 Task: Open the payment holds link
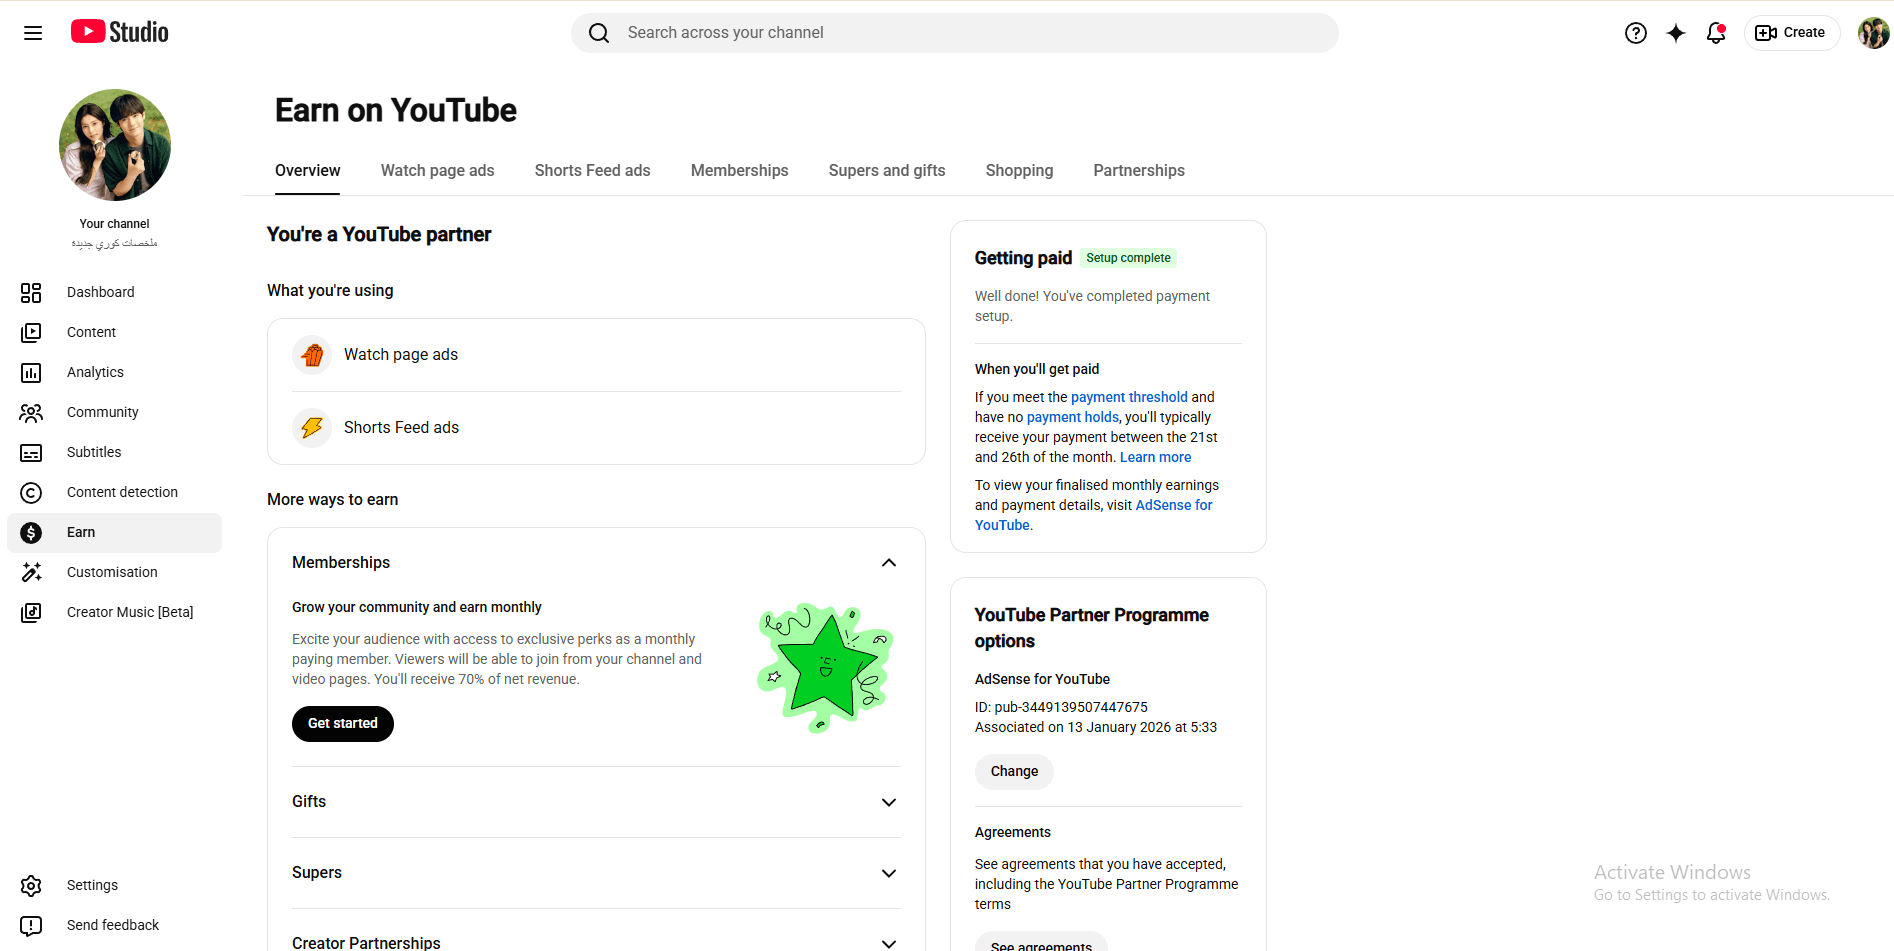pyautogui.click(x=1073, y=417)
